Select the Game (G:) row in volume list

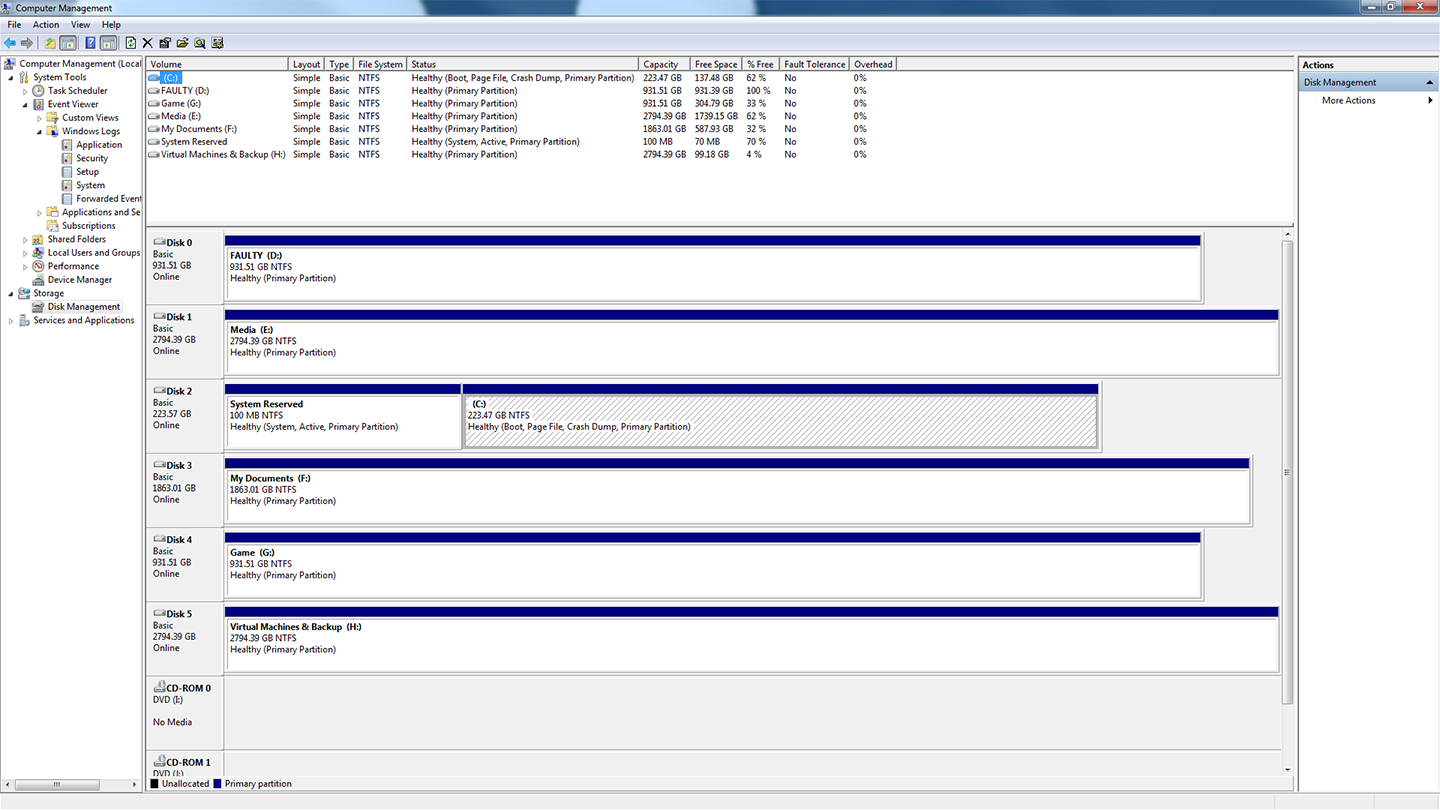click(520, 104)
